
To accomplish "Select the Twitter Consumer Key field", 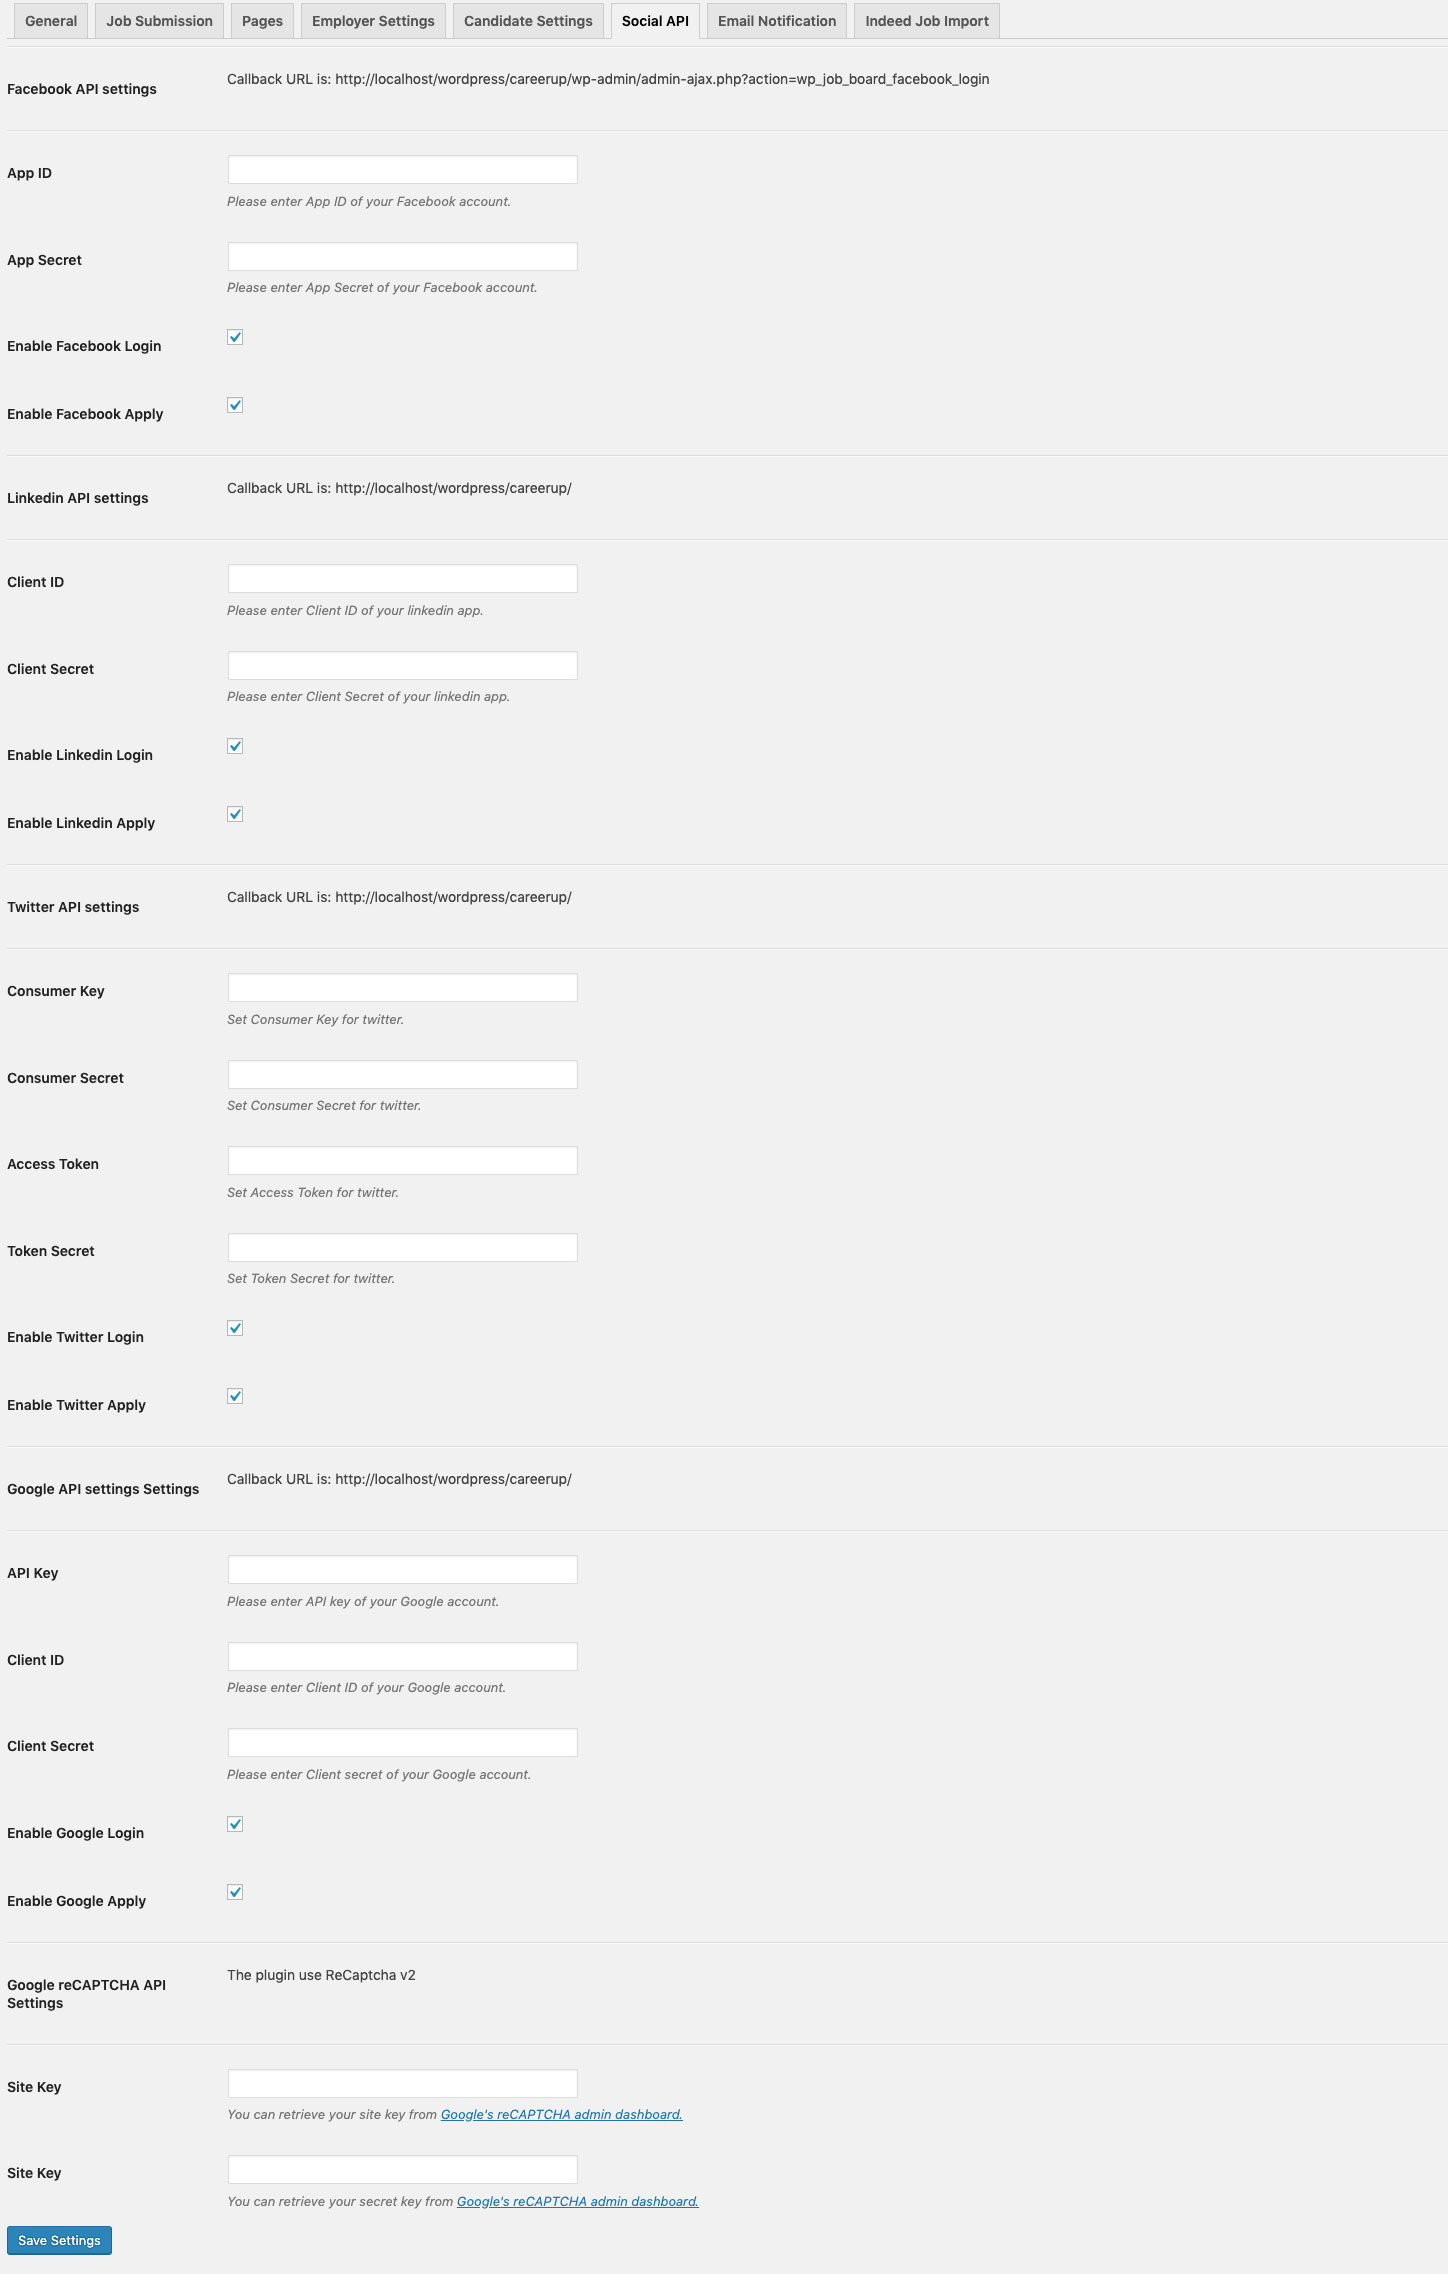I will tap(403, 987).
